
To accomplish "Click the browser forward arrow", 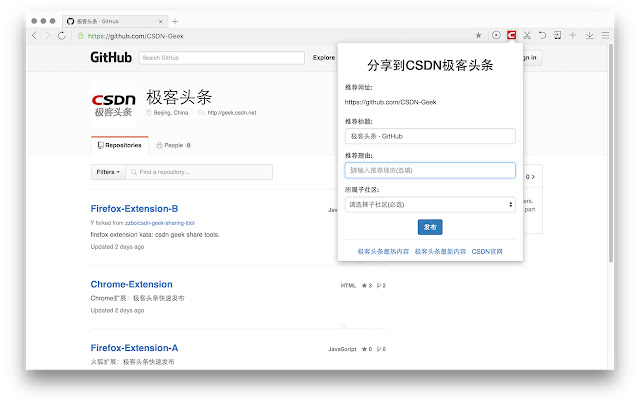I will click(x=48, y=36).
